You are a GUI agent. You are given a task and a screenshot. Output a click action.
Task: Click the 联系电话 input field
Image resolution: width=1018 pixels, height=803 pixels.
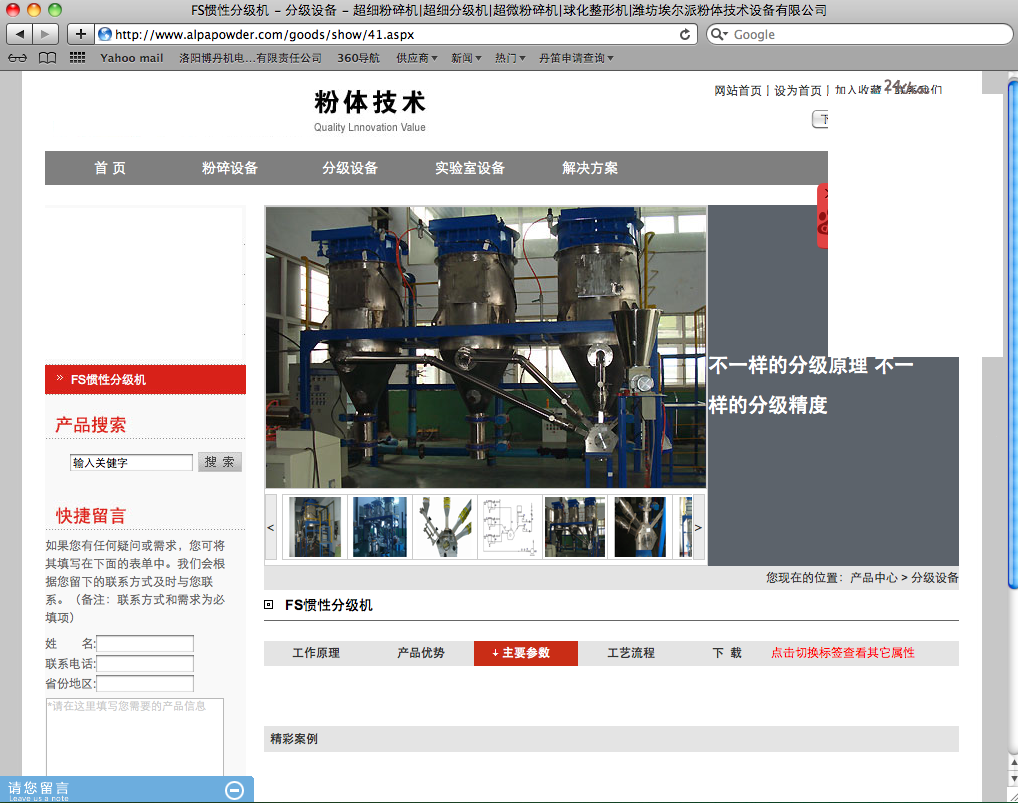145,664
